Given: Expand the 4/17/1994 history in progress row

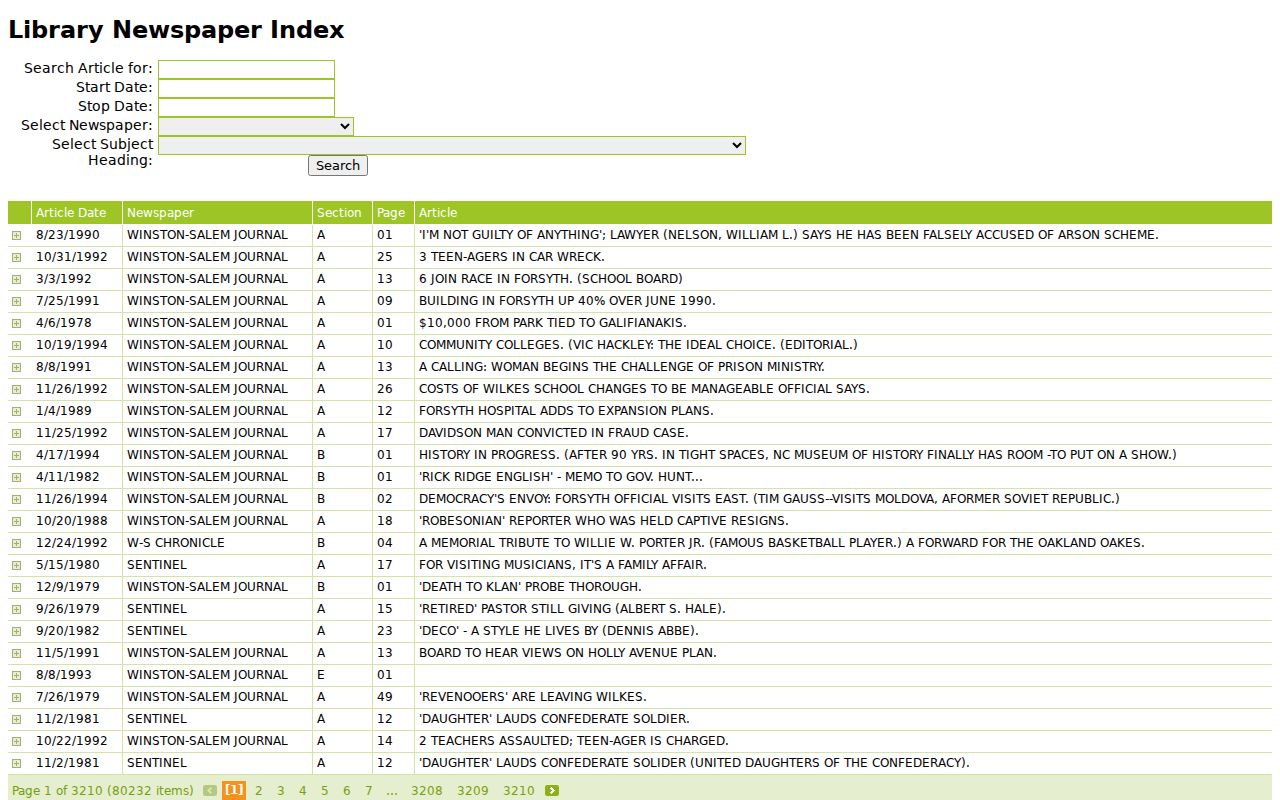Looking at the screenshot, I should coord(16,455).
